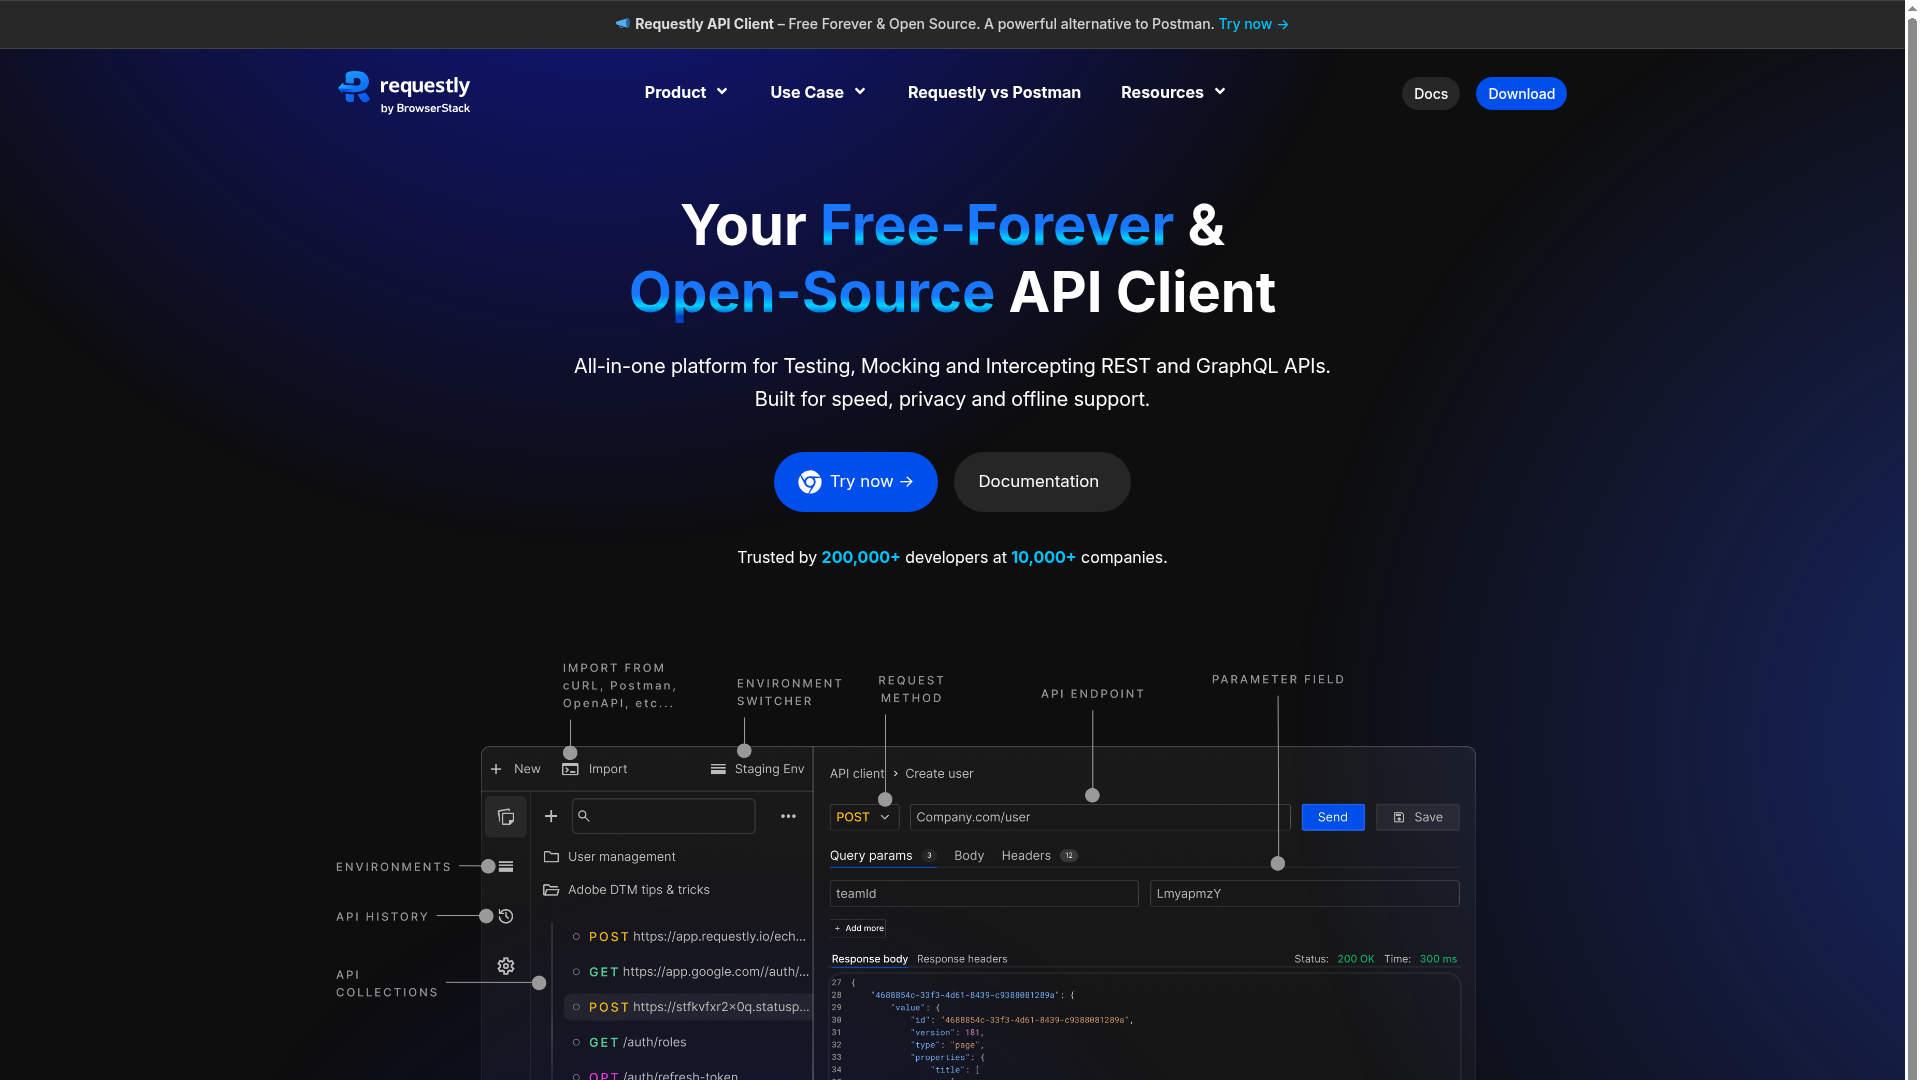The height and width of the screenshot is (1080, 1920).
Task: Click the Company.com/user endpoint field
Action: tap(1100, 817)
